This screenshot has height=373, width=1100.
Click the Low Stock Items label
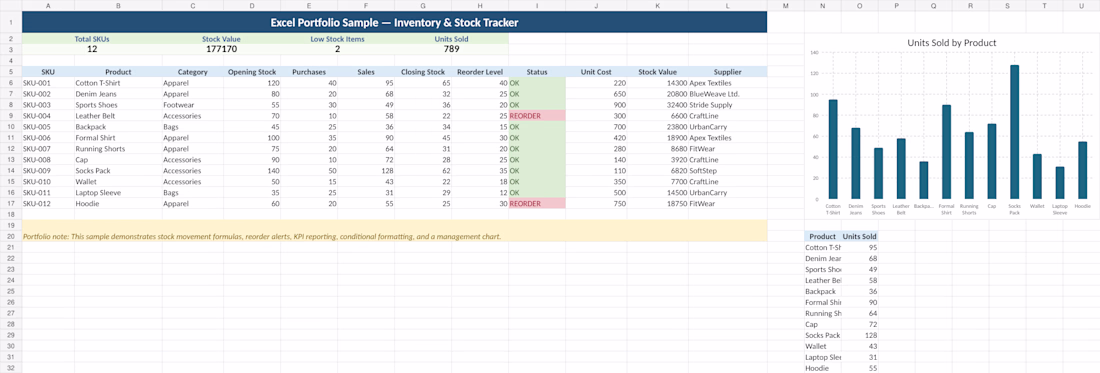pyautogui.click(x=337, y=39)
